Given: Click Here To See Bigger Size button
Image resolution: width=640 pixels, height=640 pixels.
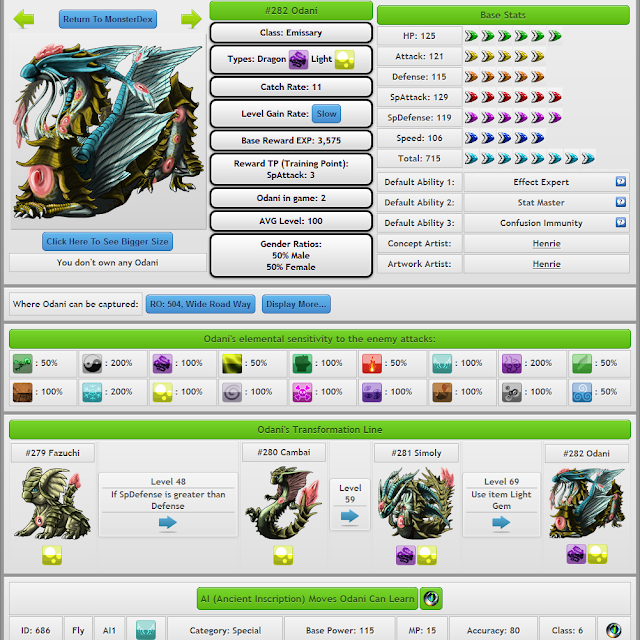Looking at the screenshot, I should pos(107,242).
